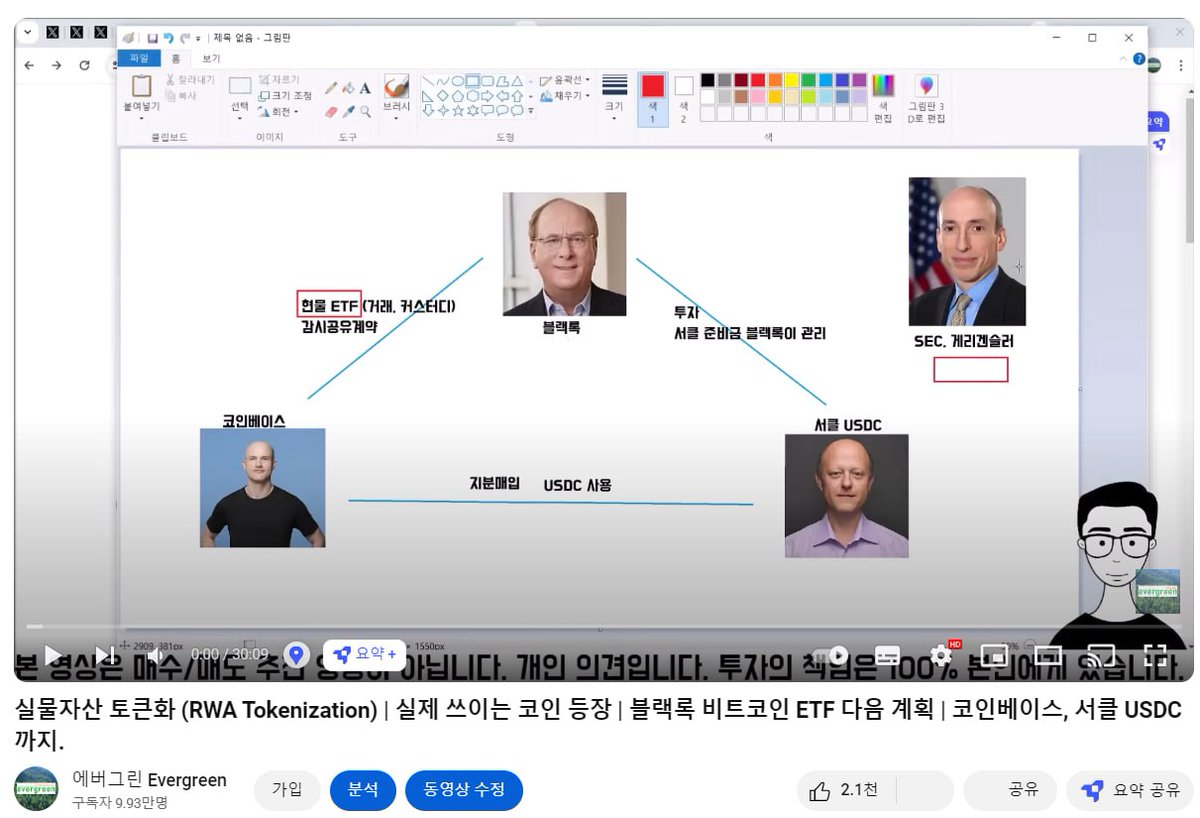This screenshot has height=818, width=1200.
Task: Click the 자르기 crop command
Action: pos(279,79)
